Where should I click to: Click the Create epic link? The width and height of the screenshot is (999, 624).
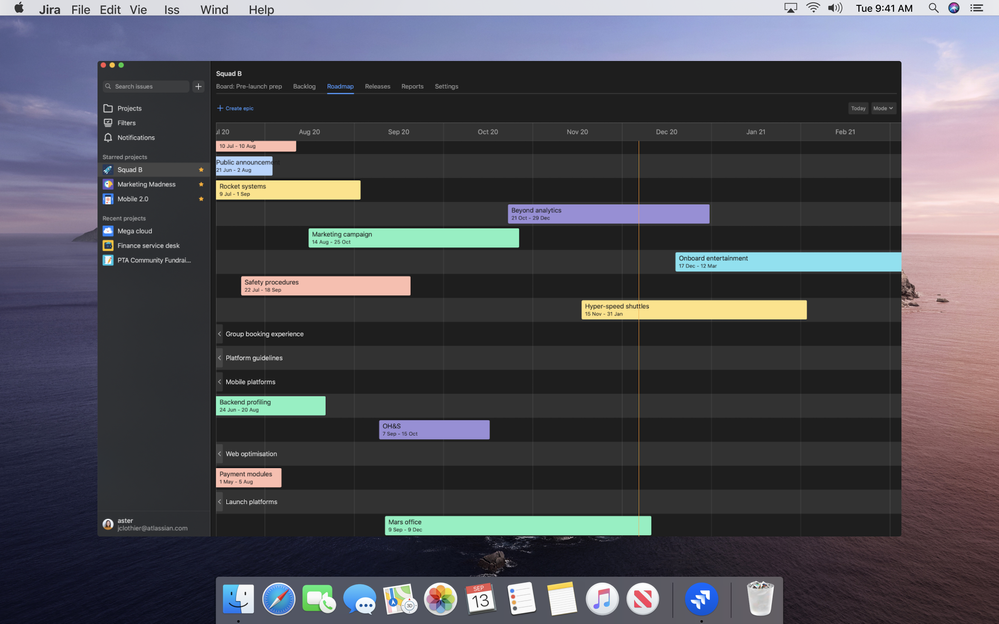tap(236, 107)
